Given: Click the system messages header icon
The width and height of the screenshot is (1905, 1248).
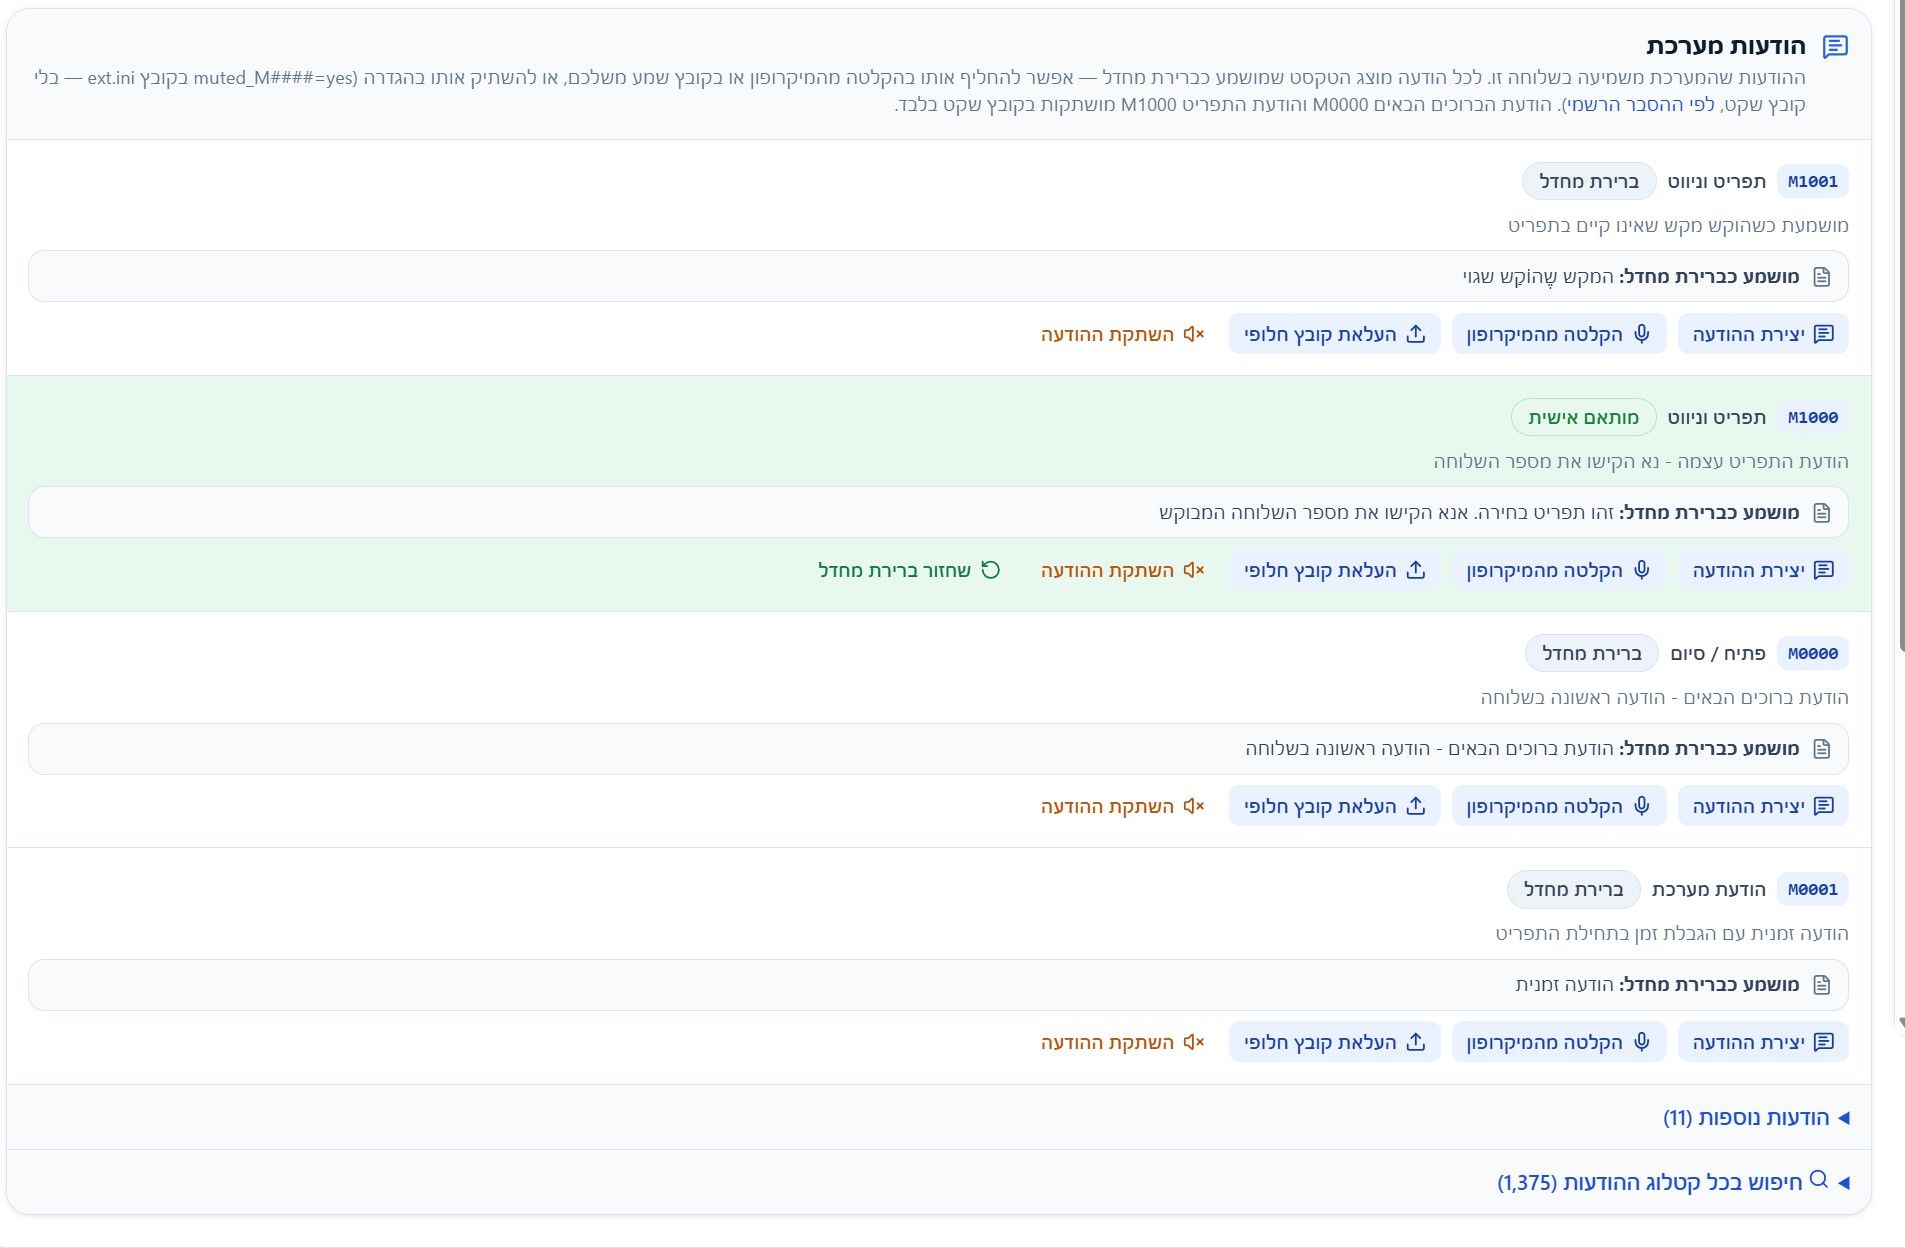Looking at the screenshot, I should (1835, 46).
